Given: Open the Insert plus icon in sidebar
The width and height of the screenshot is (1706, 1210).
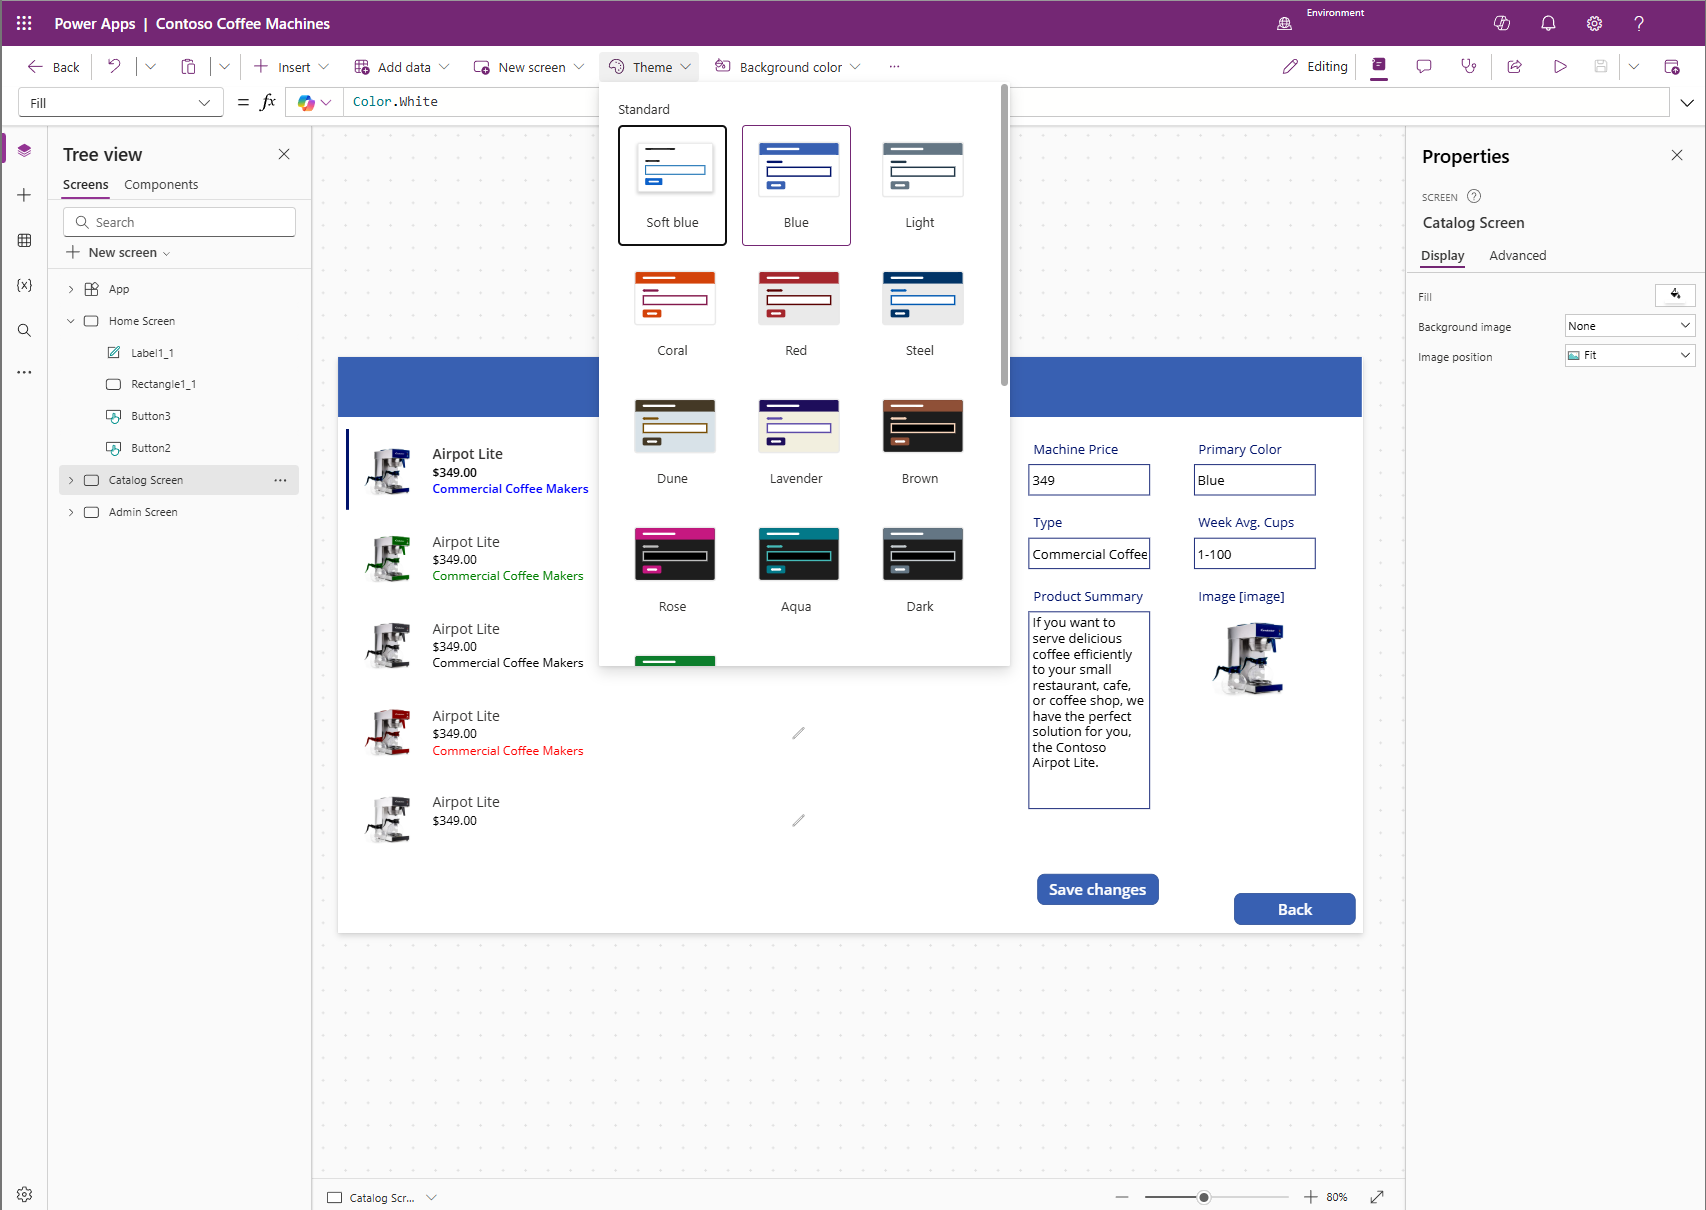Looking at the screenshot, I should pos(24,195).
